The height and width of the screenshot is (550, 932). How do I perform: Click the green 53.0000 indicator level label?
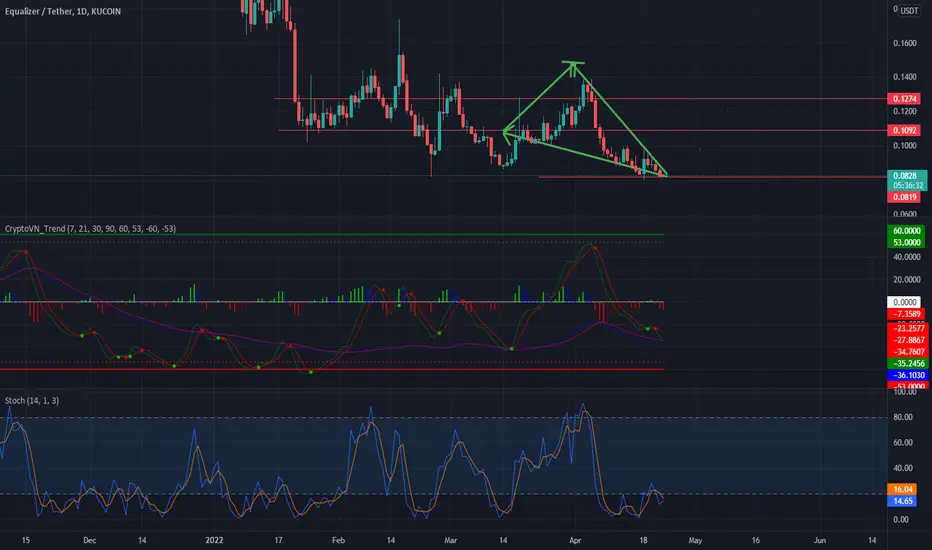906,243
